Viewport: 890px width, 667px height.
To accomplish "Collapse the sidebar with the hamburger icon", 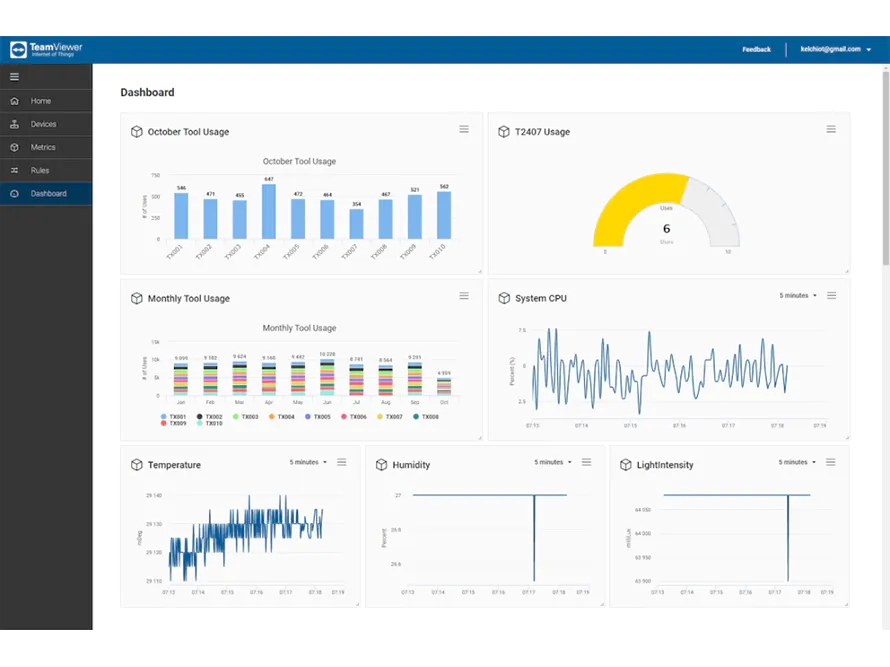I will point(14,76).
